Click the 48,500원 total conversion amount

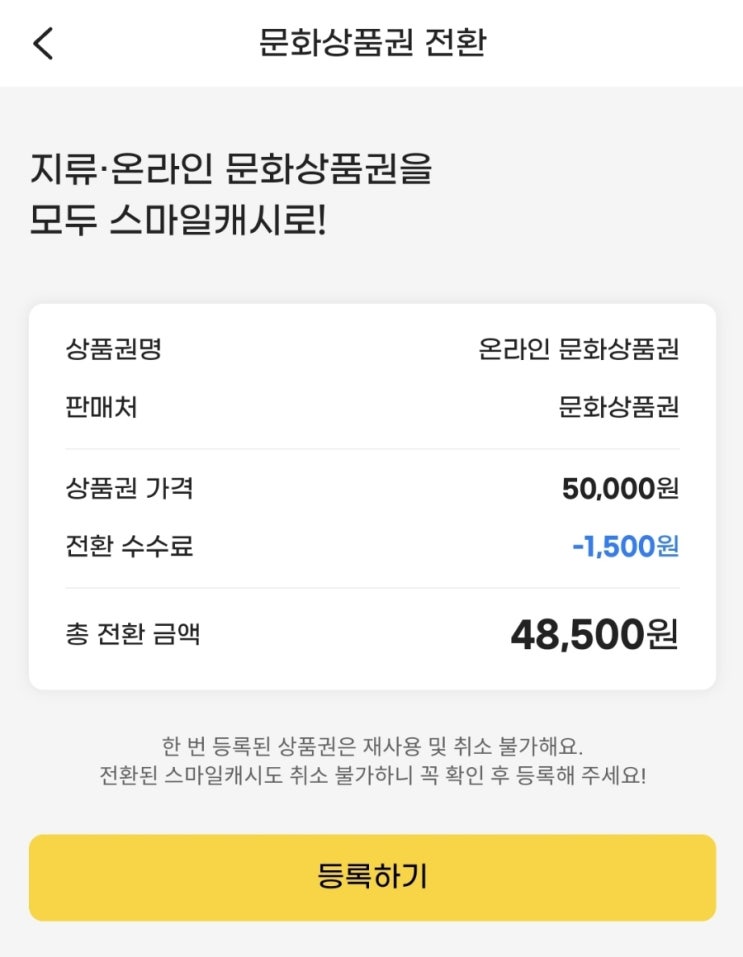click(x=594, y=634)
